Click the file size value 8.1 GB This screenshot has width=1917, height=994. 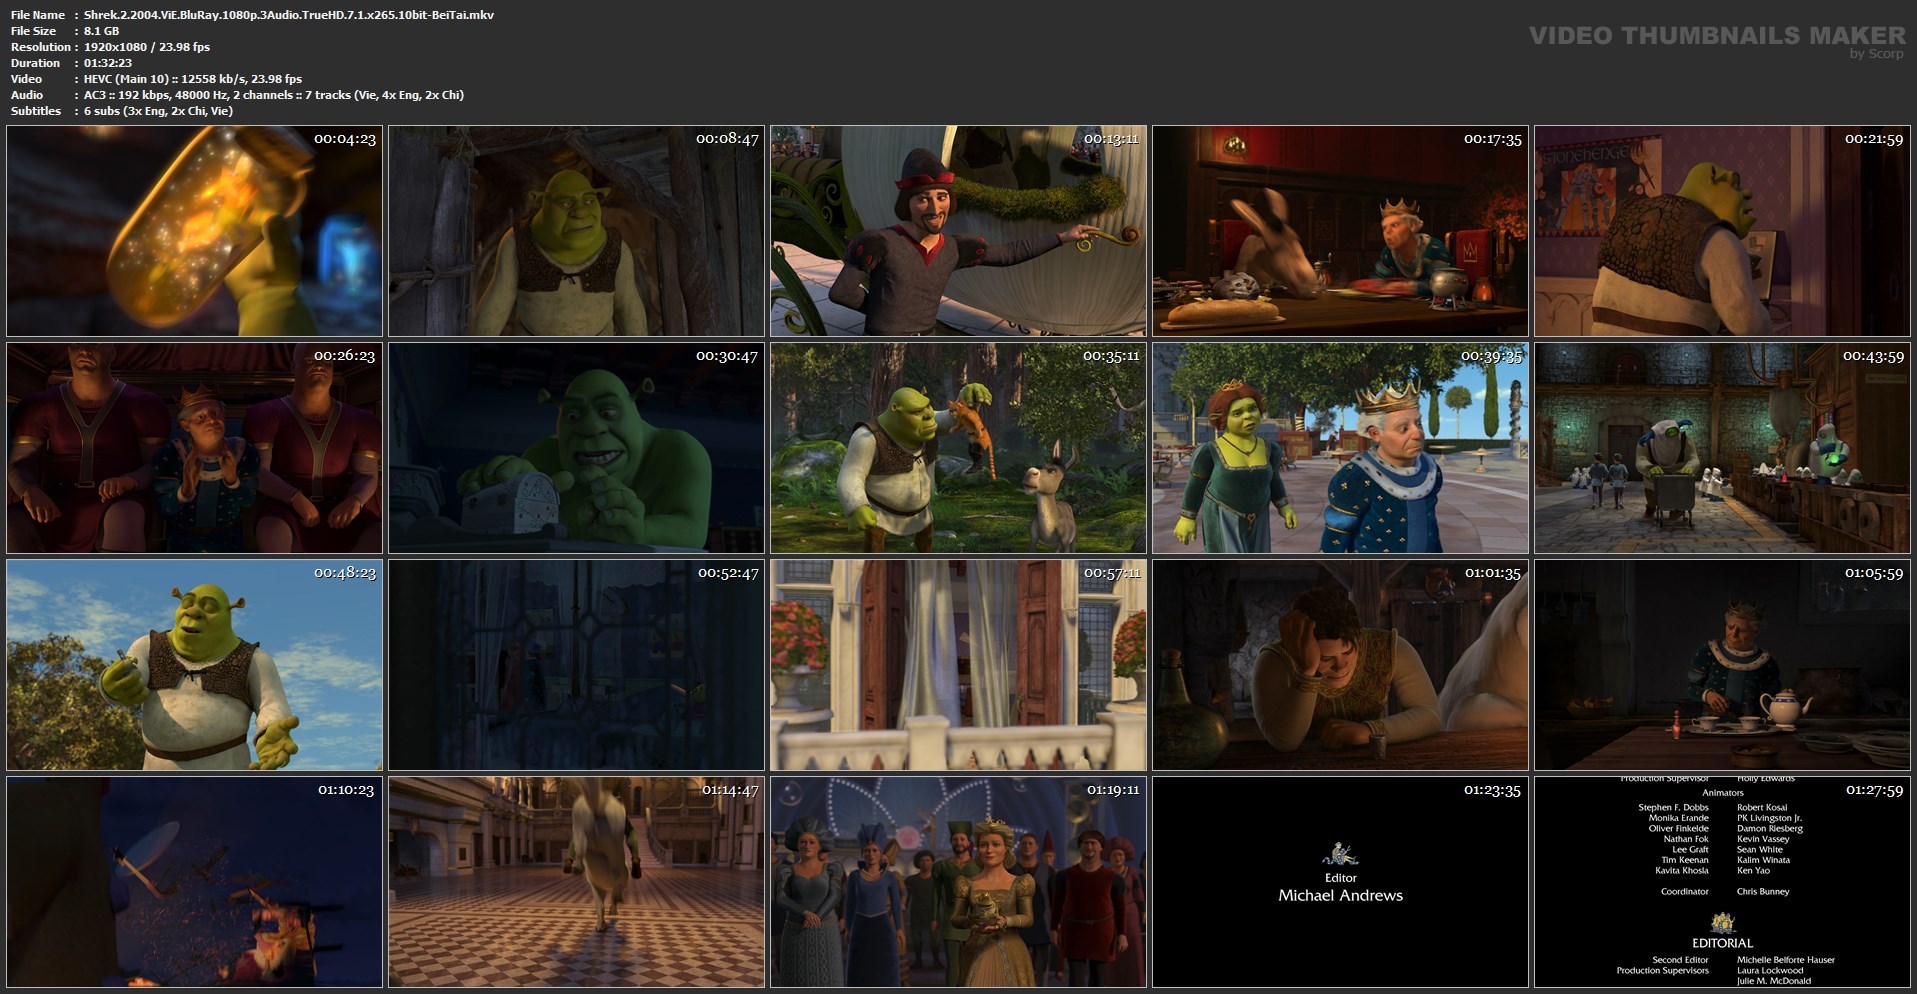[x=102, y=31]
